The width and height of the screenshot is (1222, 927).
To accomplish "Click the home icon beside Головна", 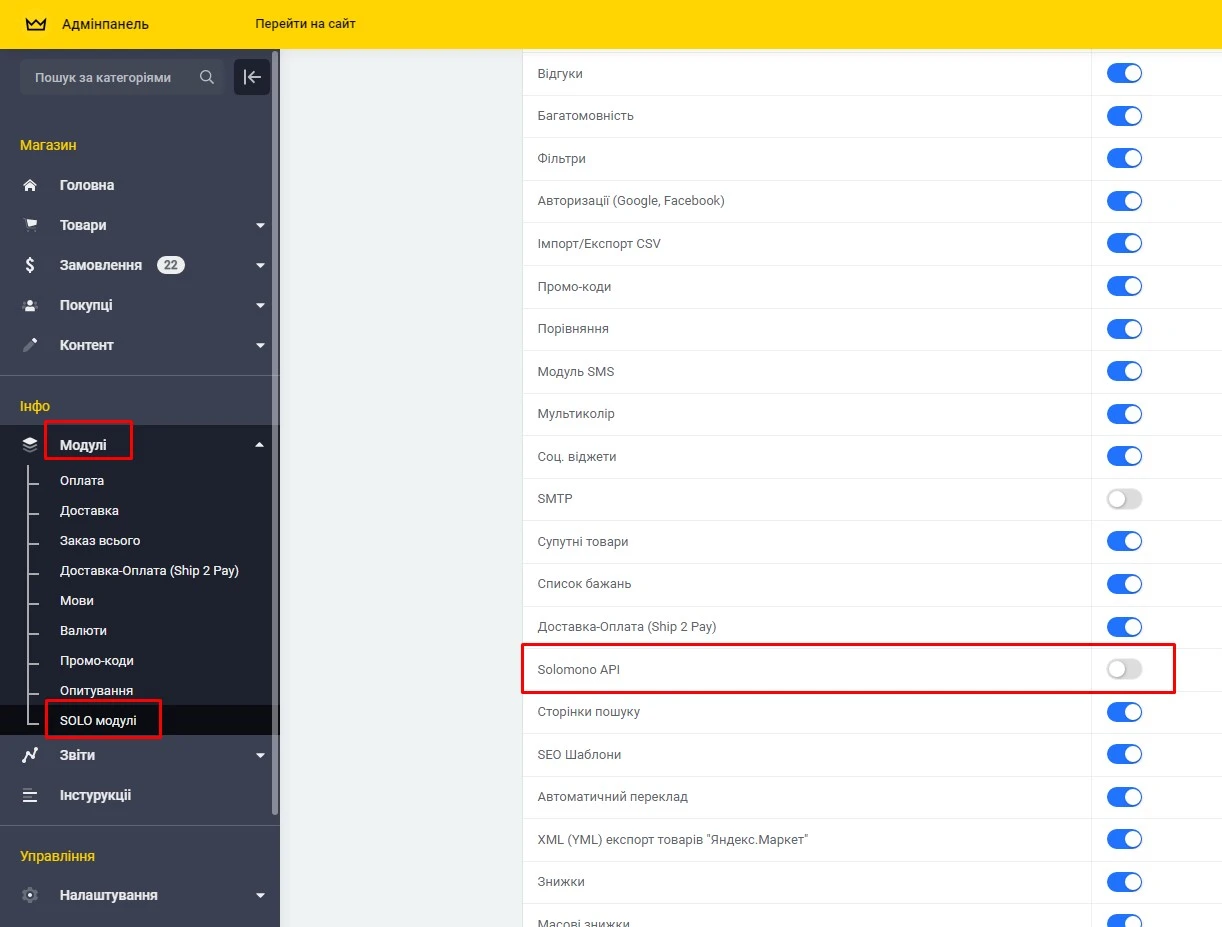I will (30, 185).
